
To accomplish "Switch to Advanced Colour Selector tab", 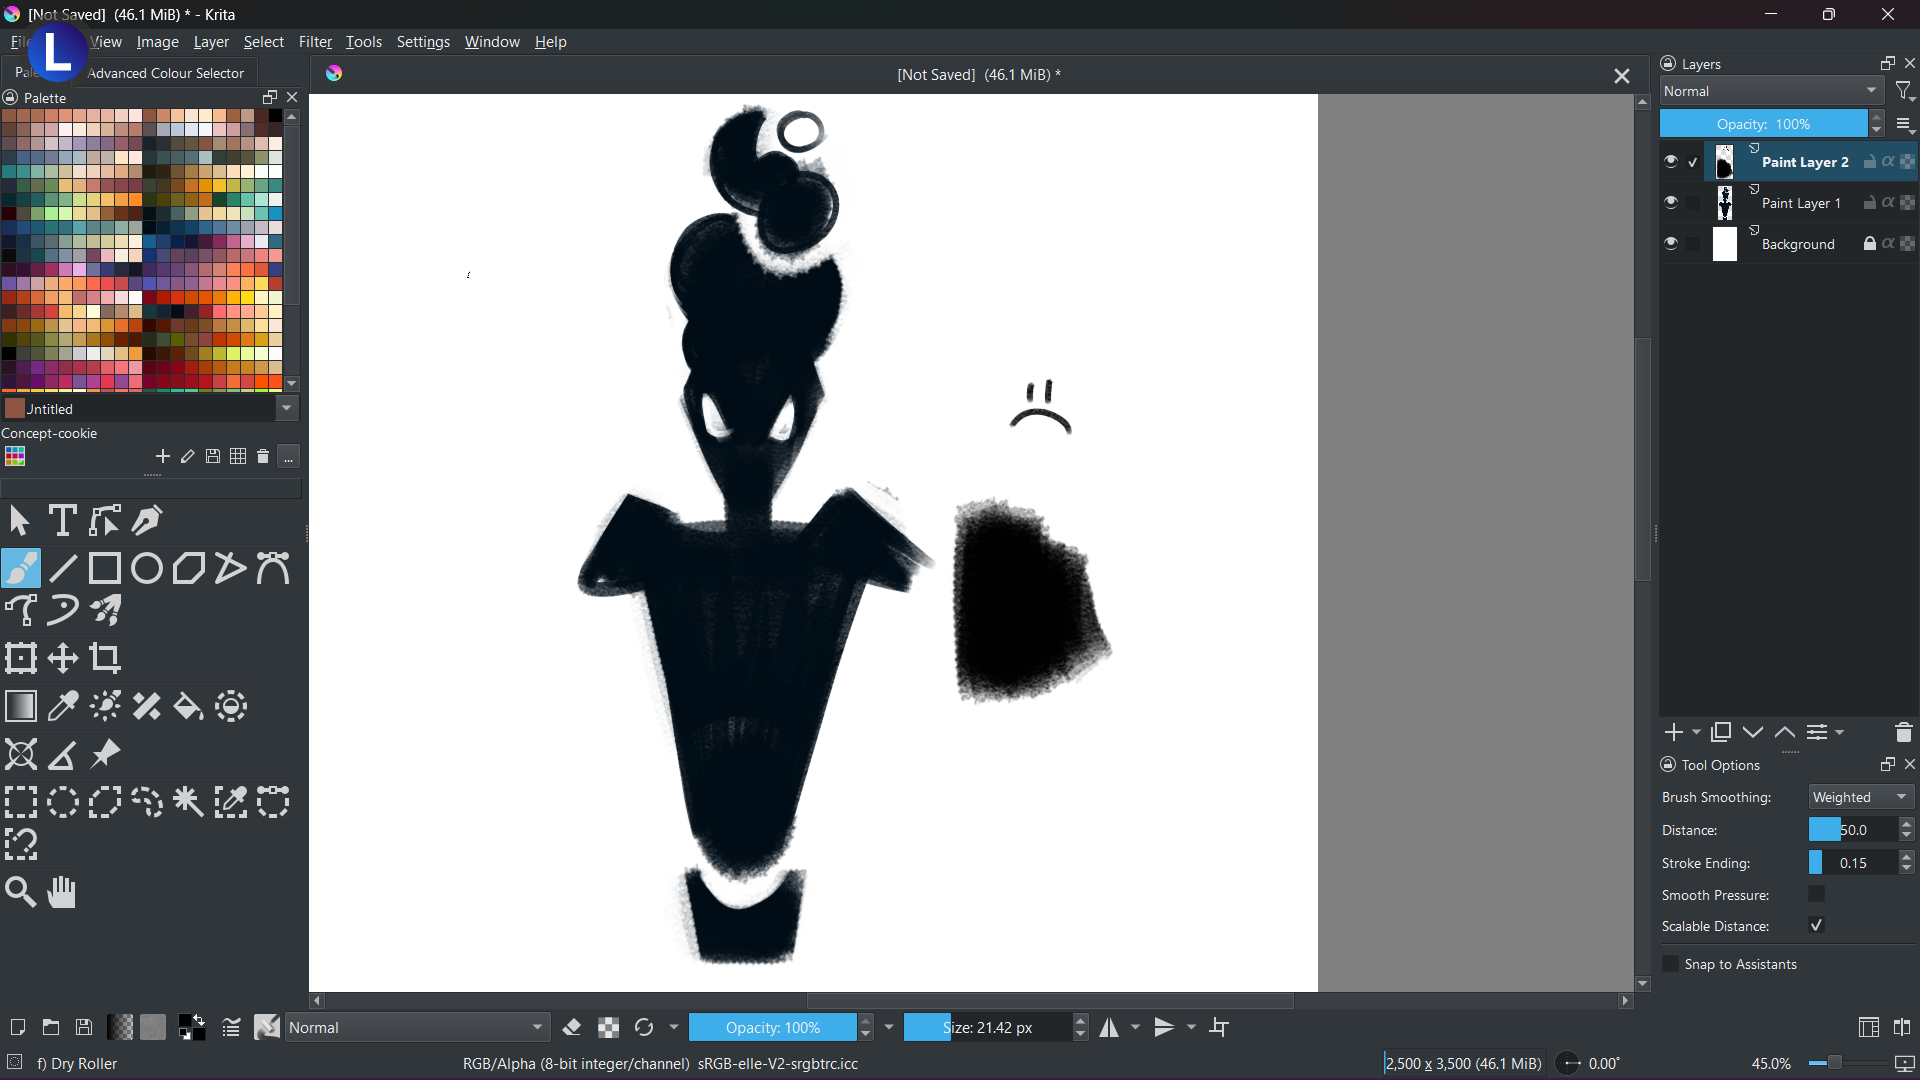I will click(x=166, y=73).
